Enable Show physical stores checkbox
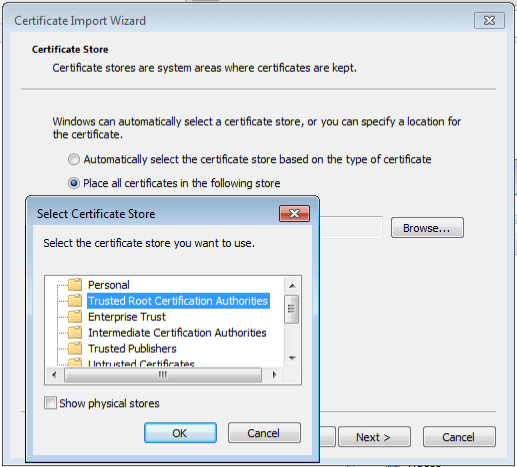The width and height of the screenshot is (517, 467). (50, 403)
